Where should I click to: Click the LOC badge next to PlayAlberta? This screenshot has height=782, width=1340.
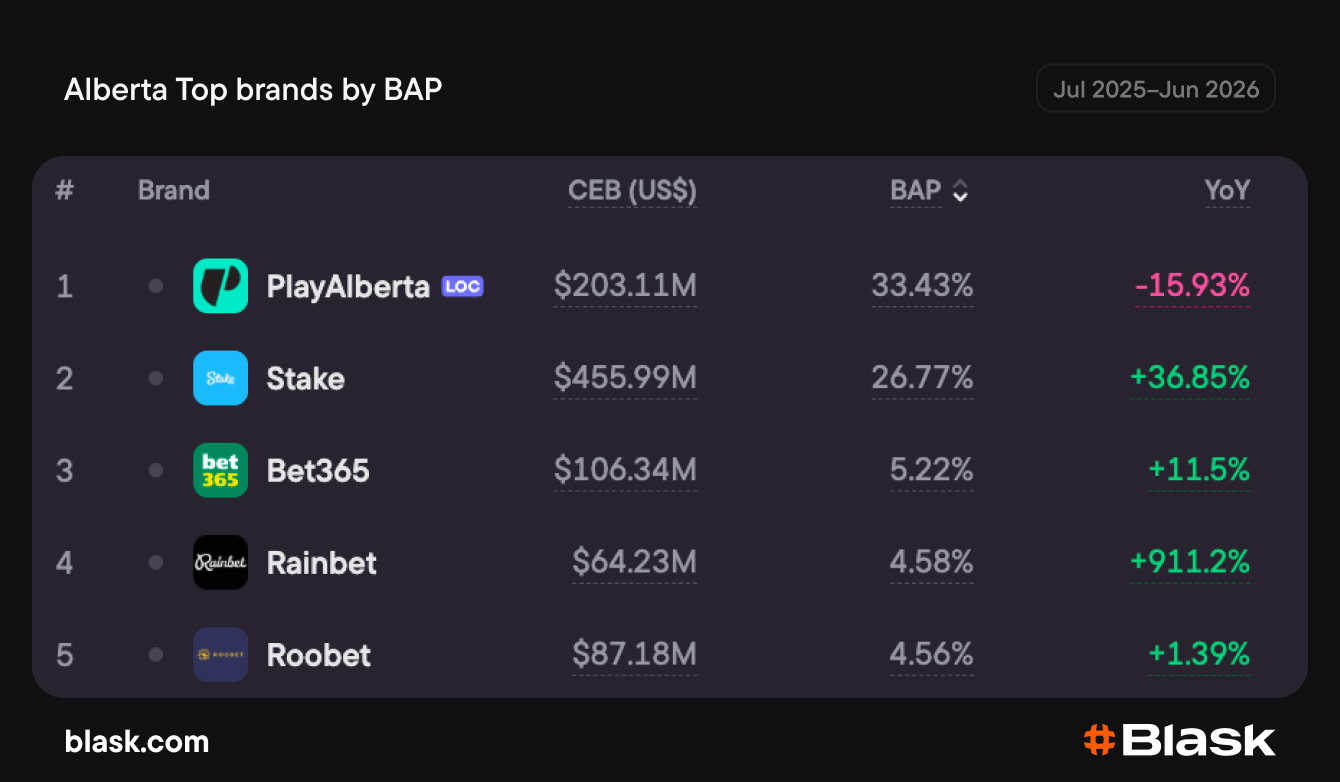click(x=463, y=286)
